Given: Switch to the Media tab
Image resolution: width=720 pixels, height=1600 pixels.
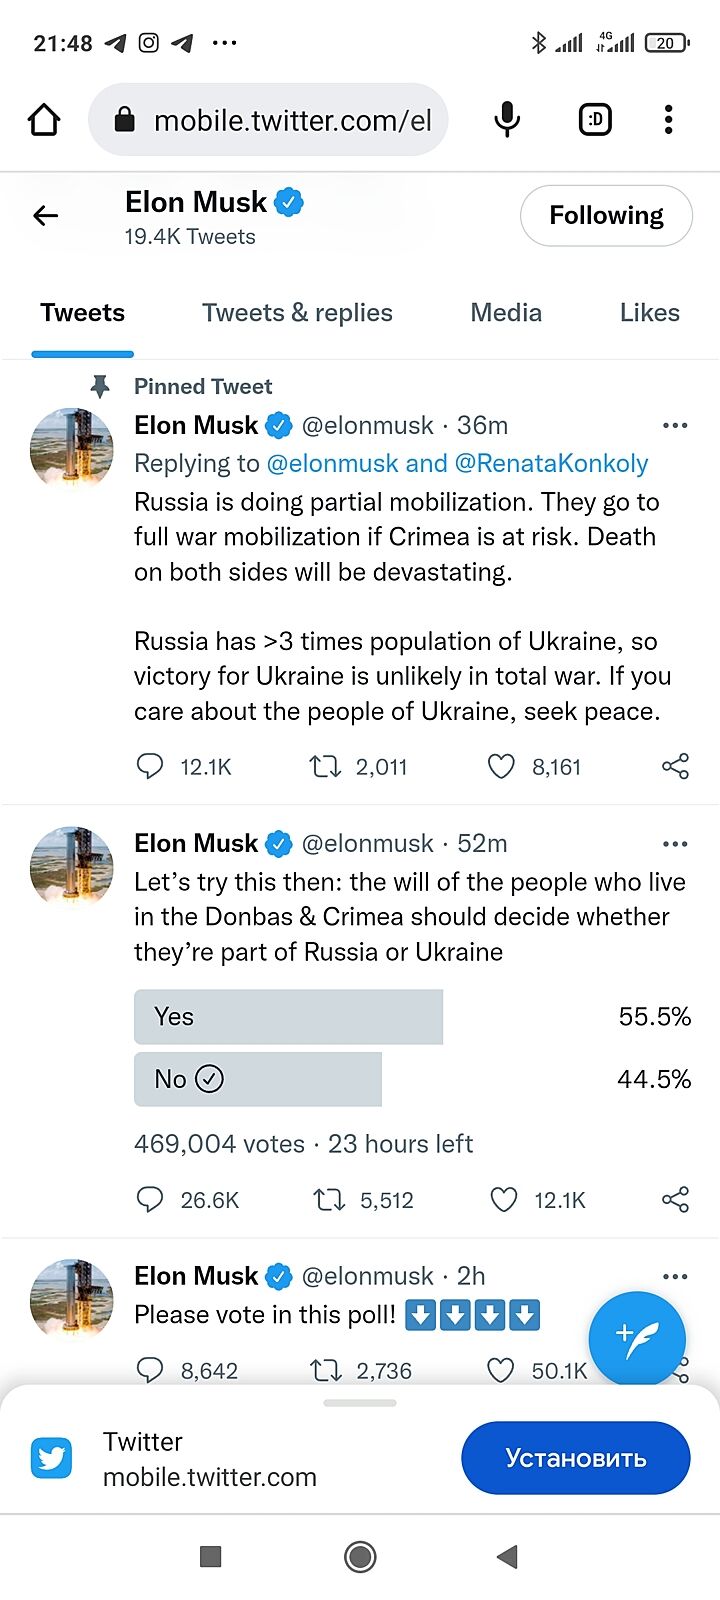Looking at the screenshot, I should point(506,313).
